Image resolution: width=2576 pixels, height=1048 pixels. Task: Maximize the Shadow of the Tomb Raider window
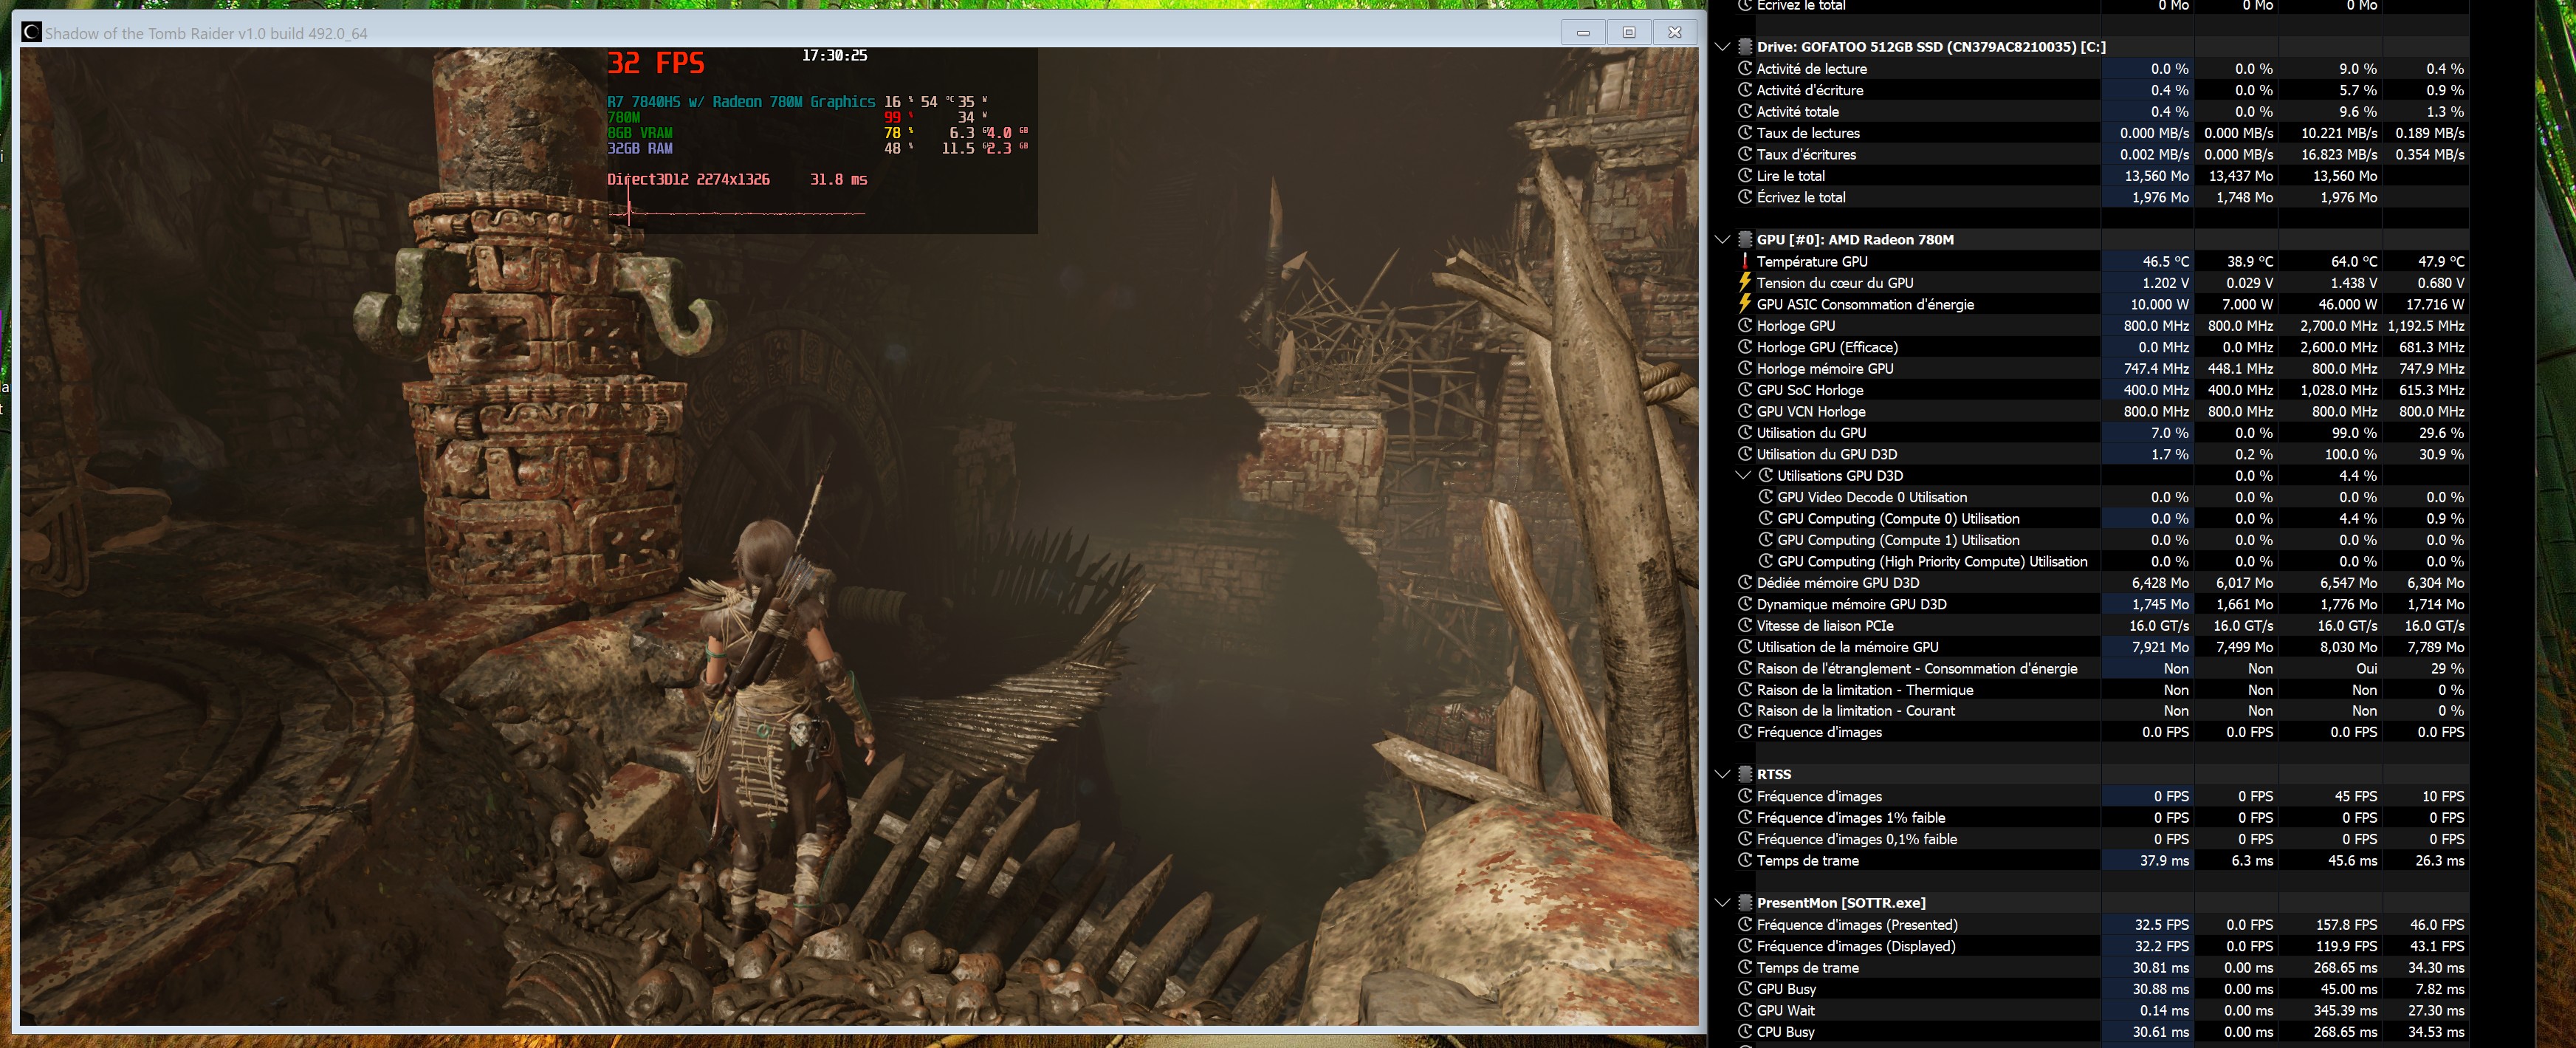pyautogui.click(x=1629, y=33)
